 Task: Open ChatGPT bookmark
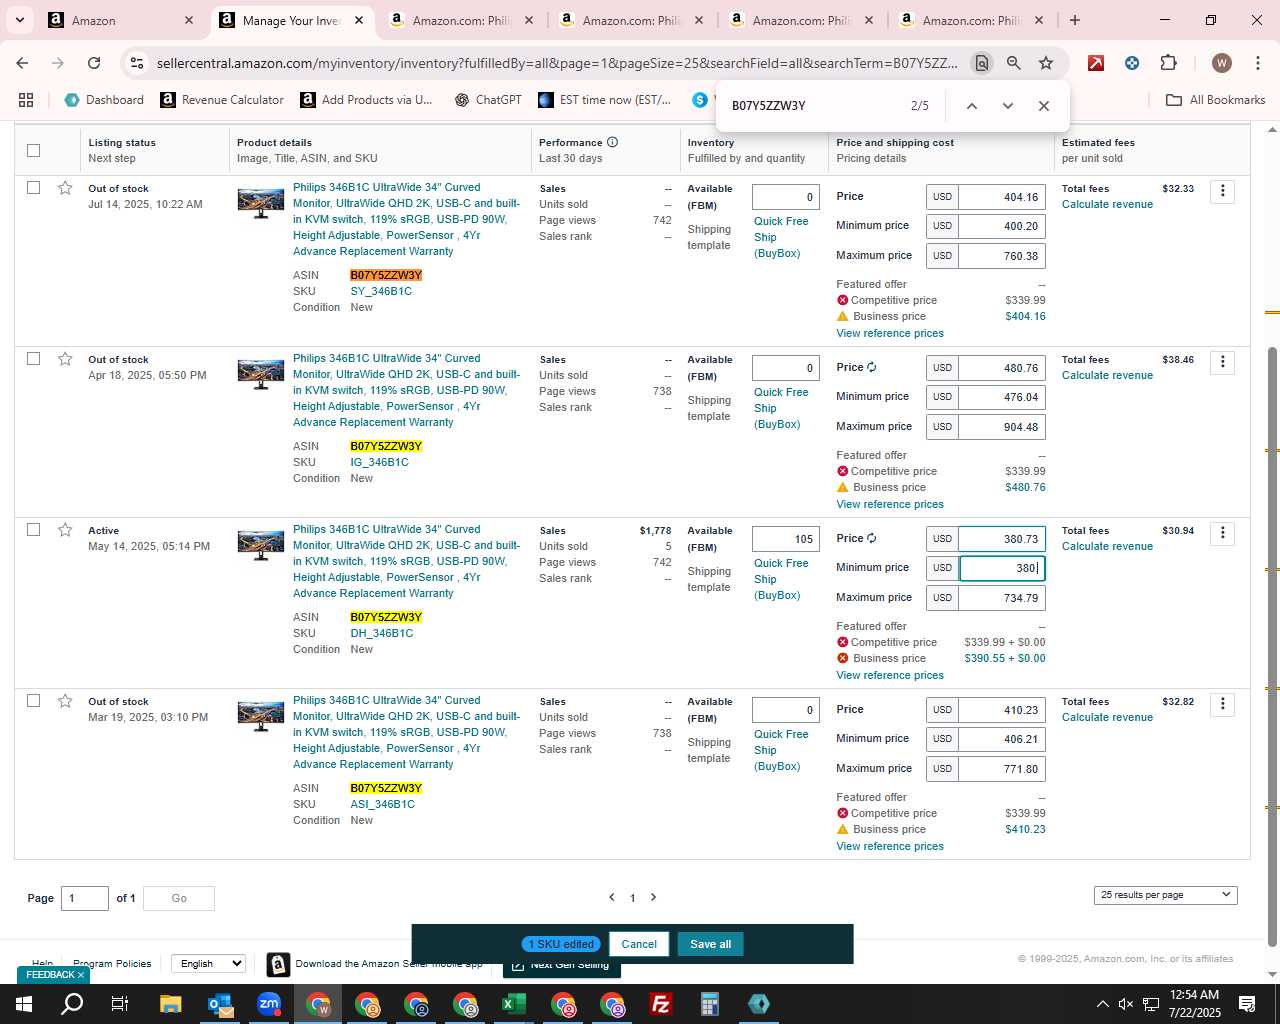tap(488, 100)
